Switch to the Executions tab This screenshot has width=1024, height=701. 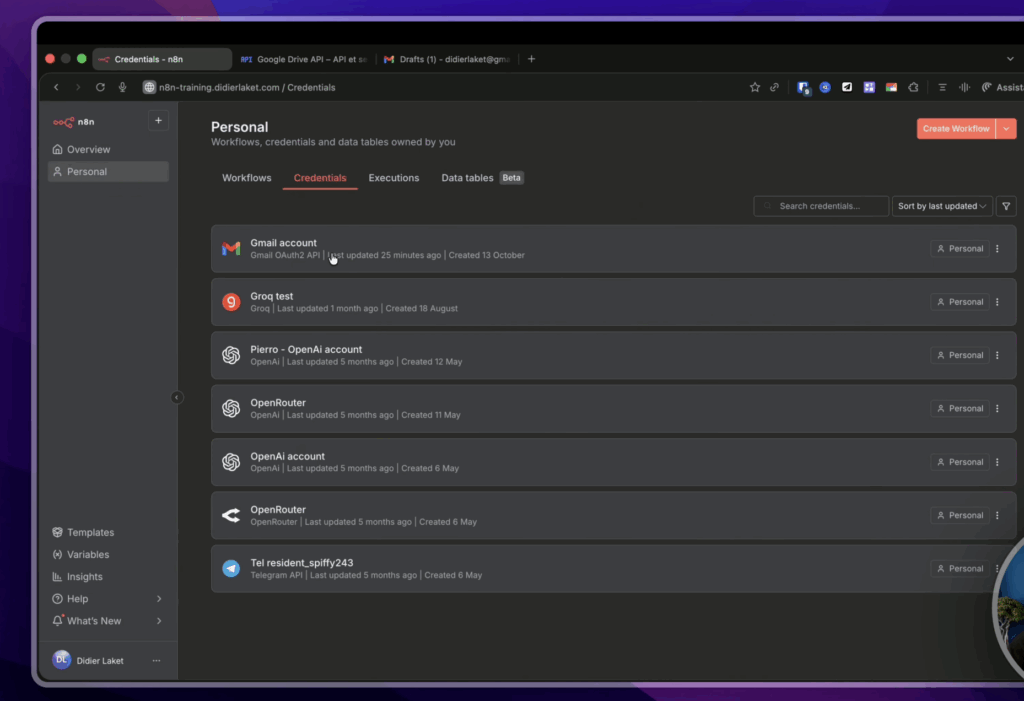point(393,177)
